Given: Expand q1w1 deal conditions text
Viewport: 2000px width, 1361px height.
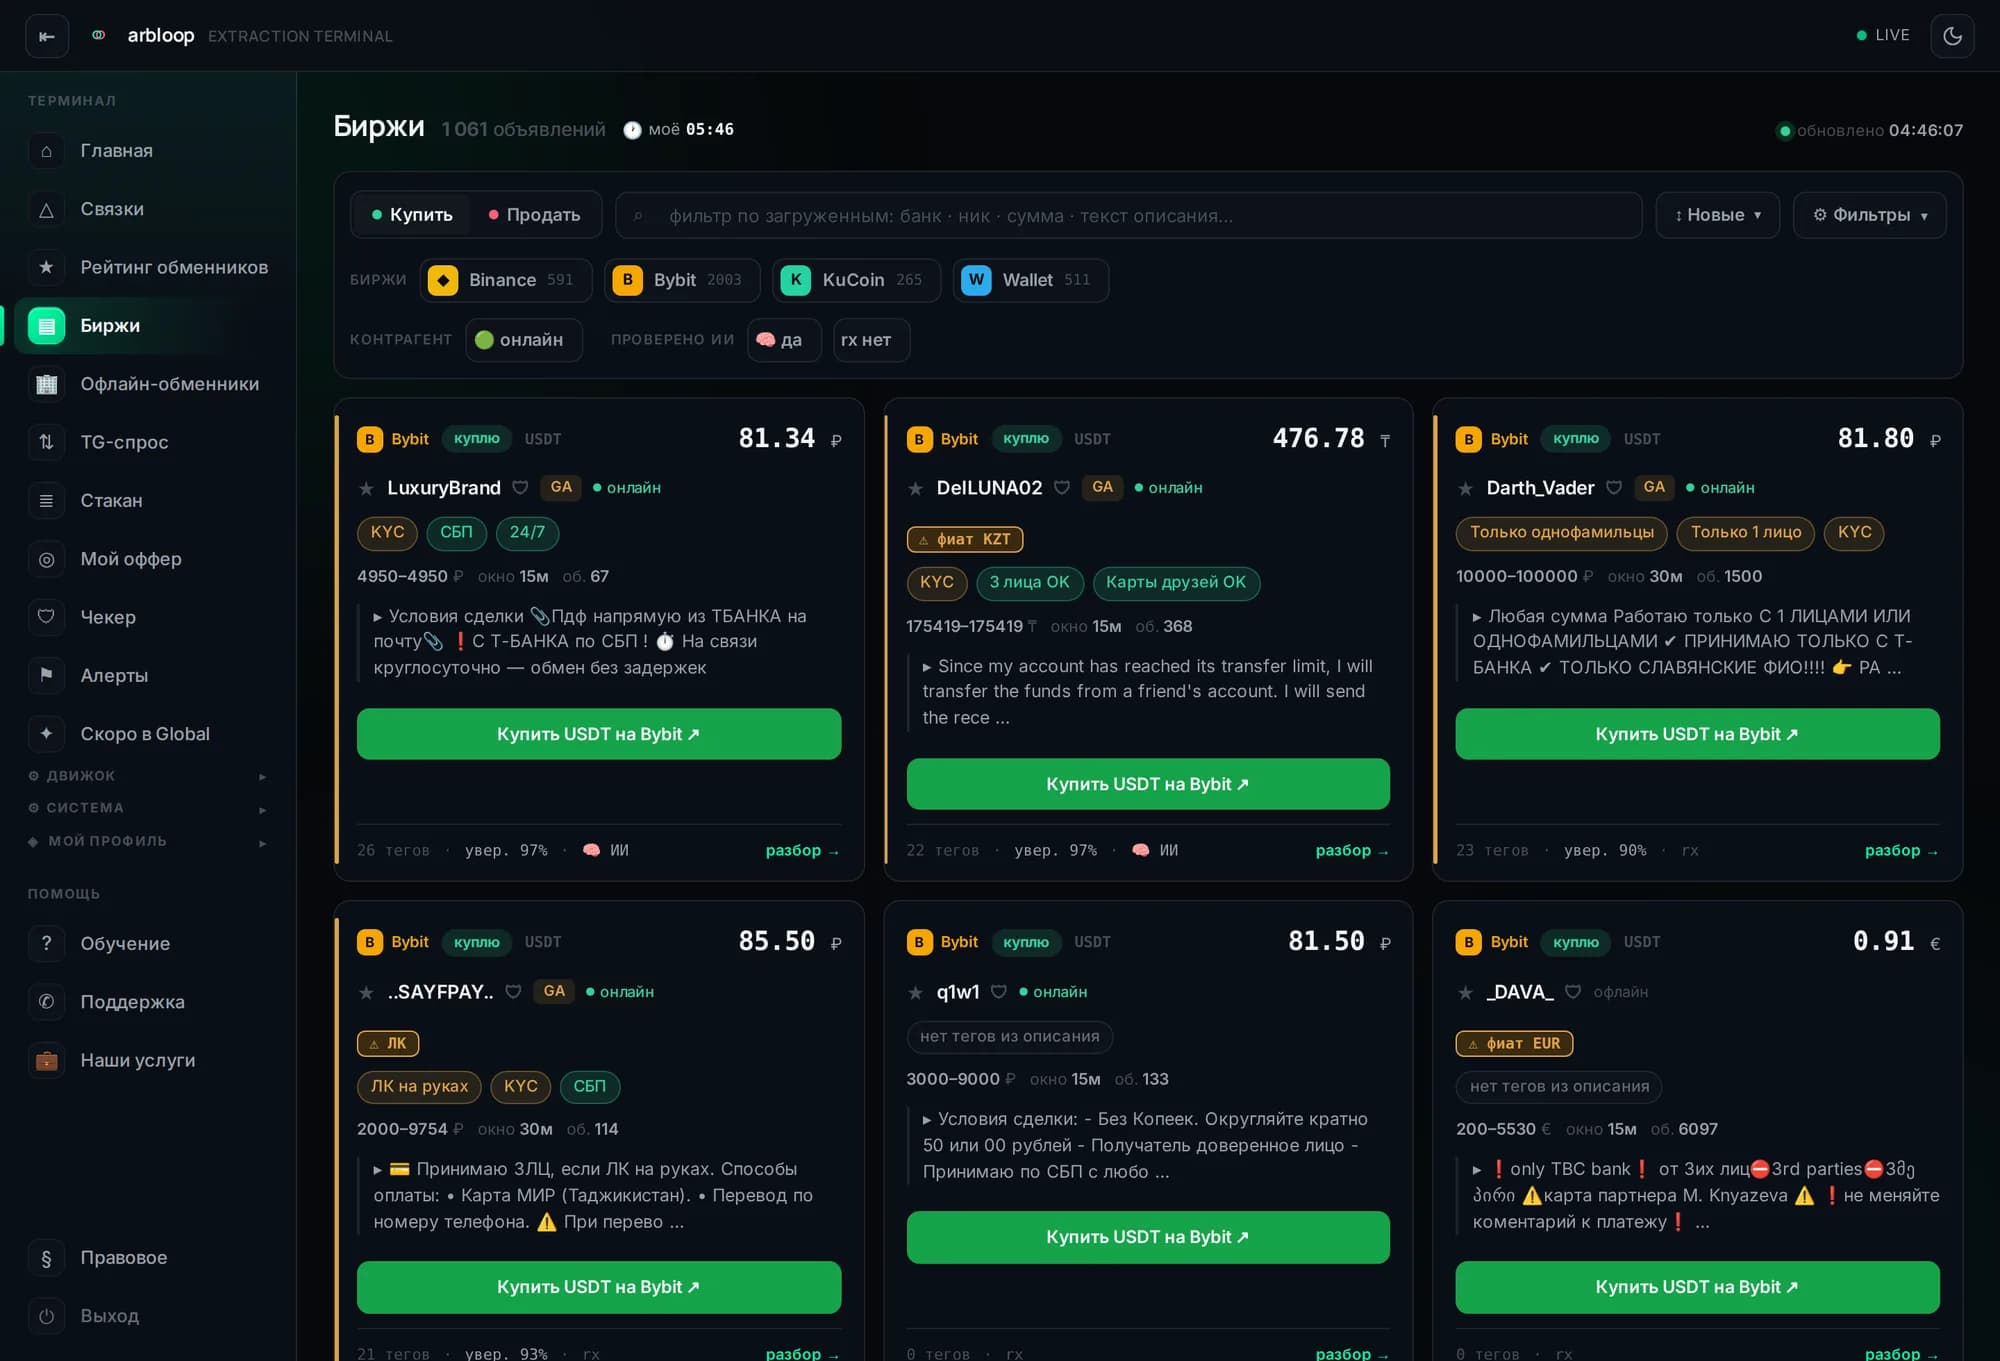Looking at the screenshot, I should point(1148,1145).
